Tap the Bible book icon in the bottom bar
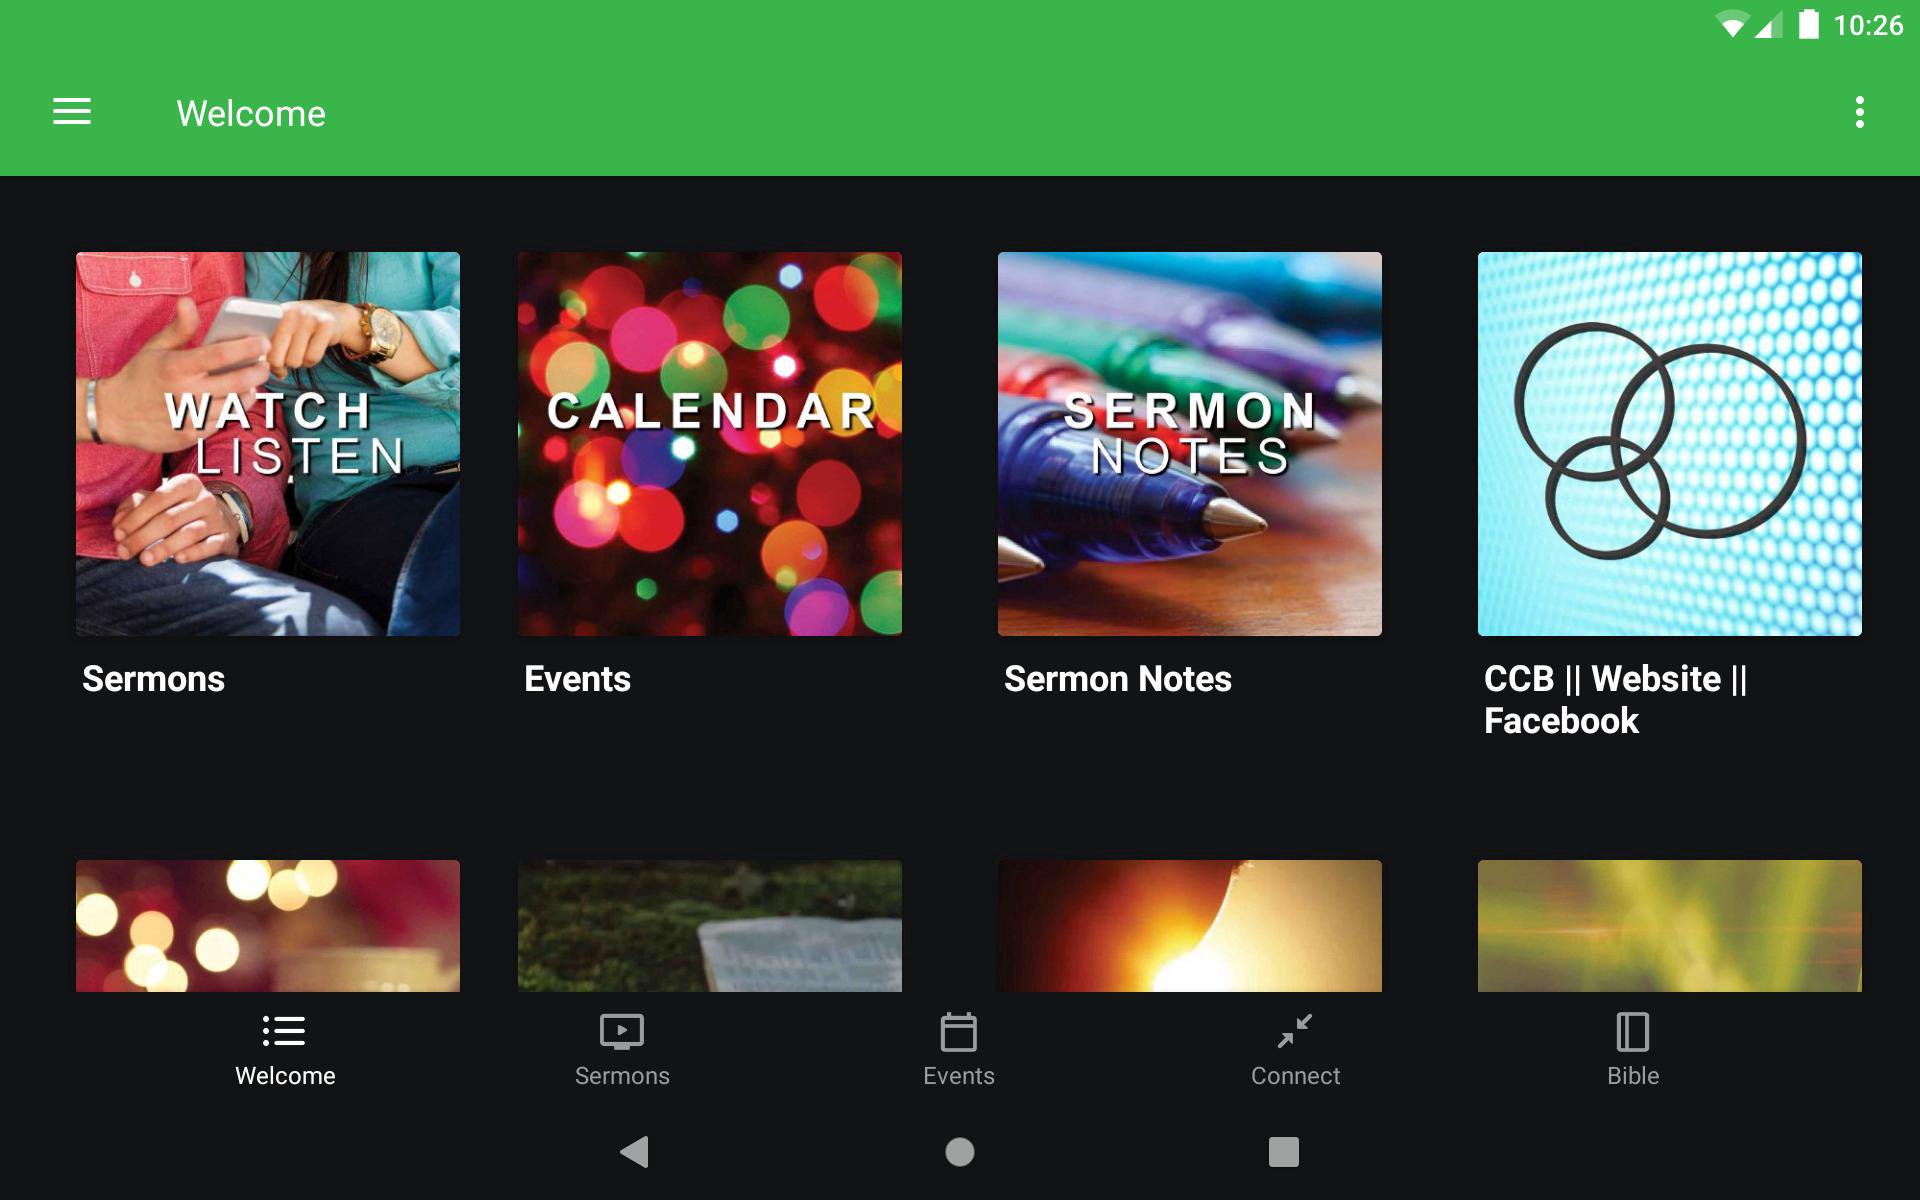Viewport: 1920px width, 1200px height. 1632,1031
